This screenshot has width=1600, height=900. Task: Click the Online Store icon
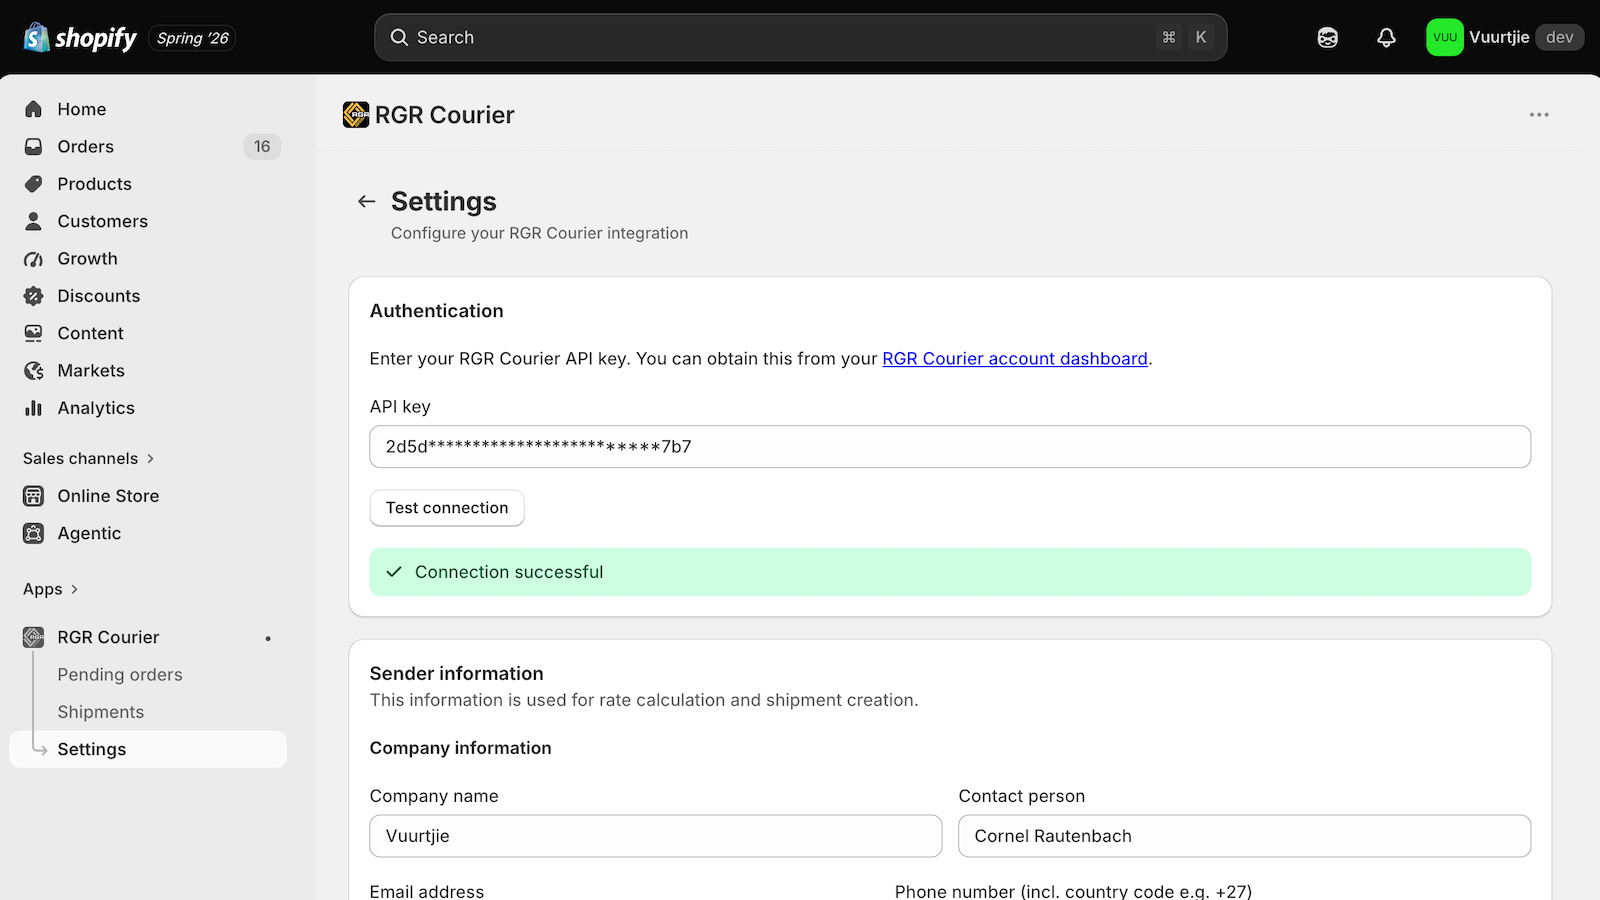34,496
